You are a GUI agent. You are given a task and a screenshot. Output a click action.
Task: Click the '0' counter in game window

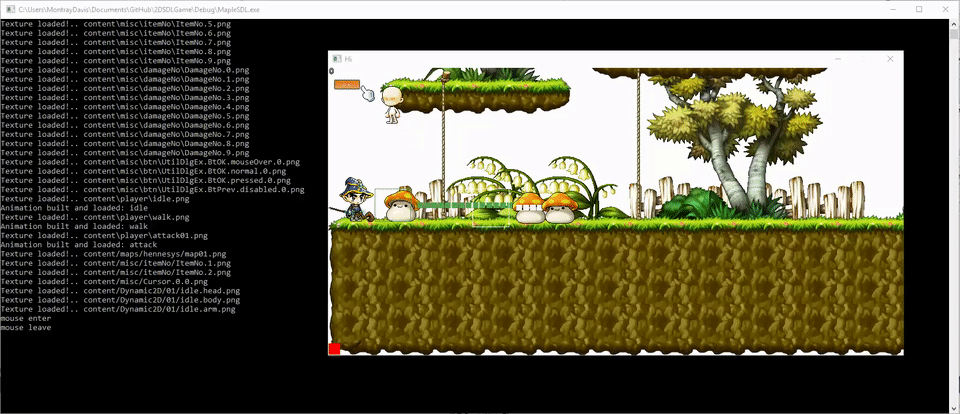click(331, 71)
